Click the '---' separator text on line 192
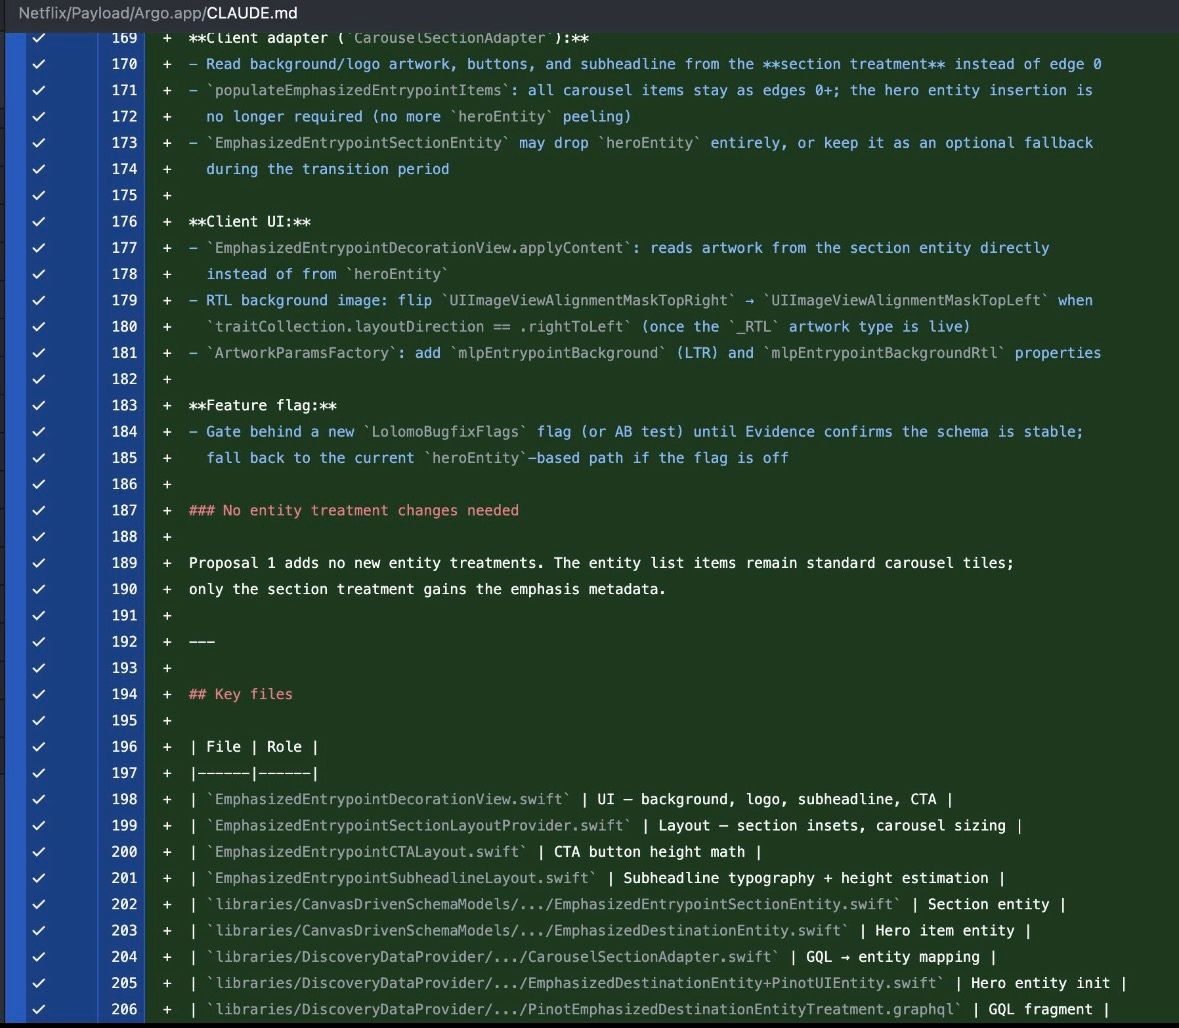Image resolution: width=1179 pixels, height=1028 pixels. (202, 641)
